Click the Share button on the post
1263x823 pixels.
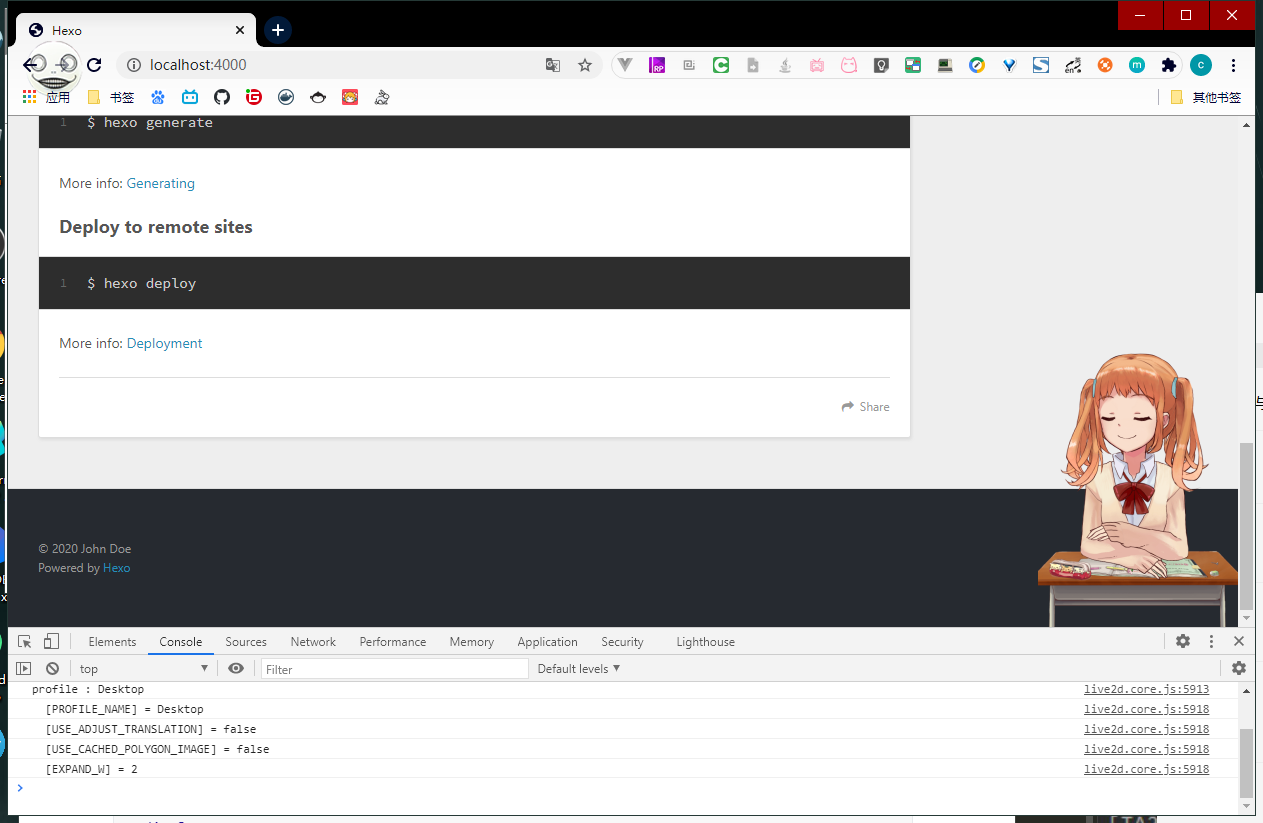tap(866, 407)
